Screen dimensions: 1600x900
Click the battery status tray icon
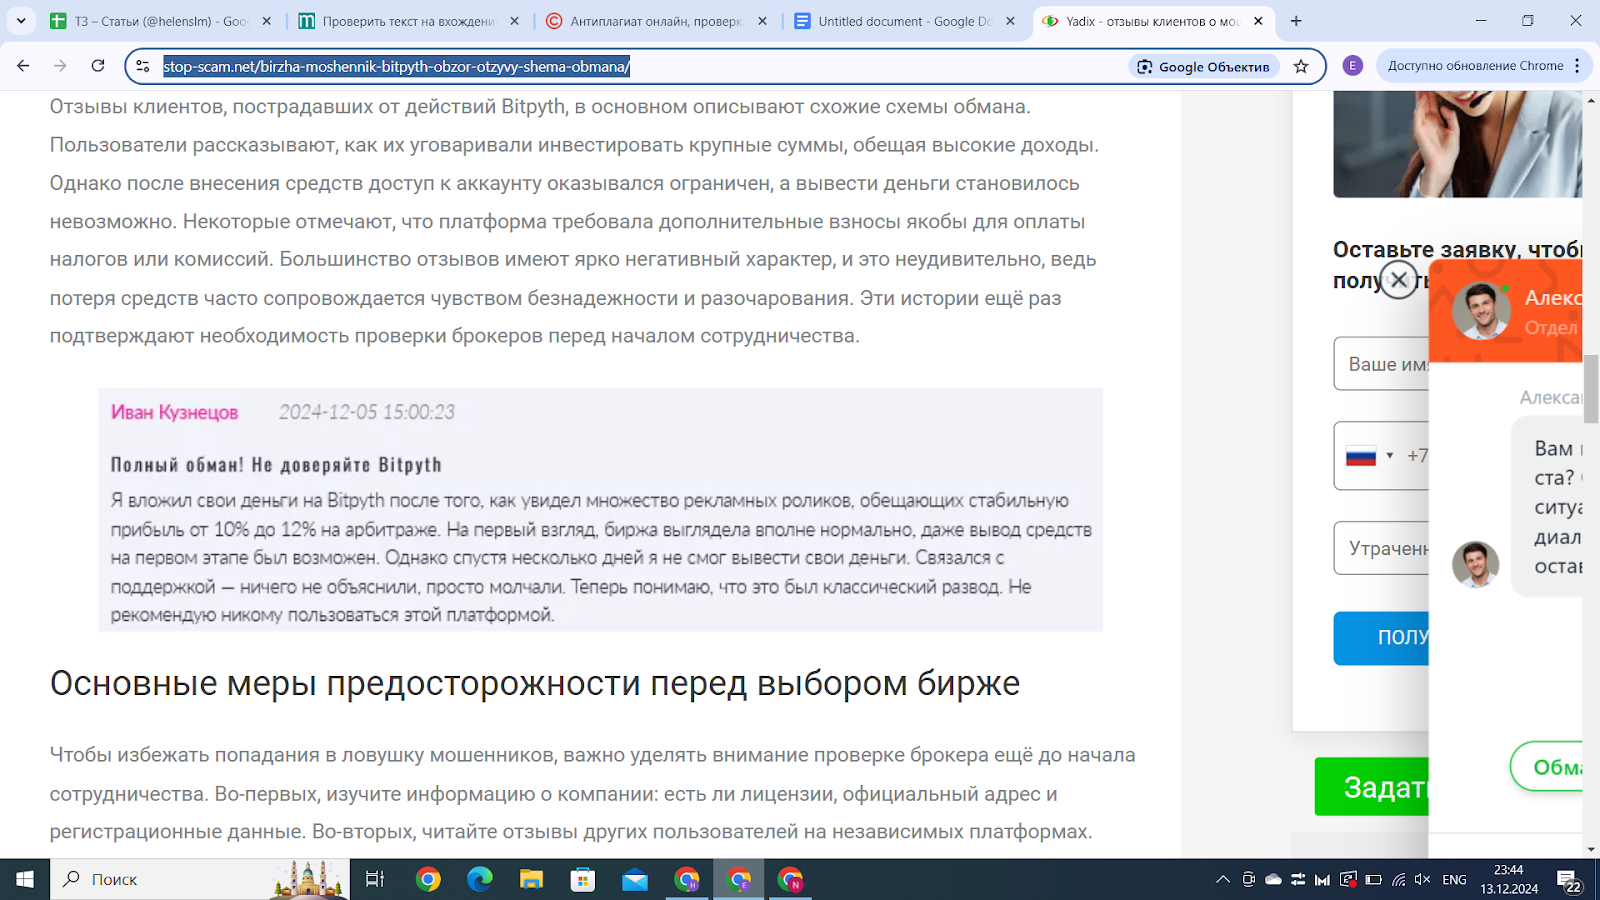click(1374, 880)
